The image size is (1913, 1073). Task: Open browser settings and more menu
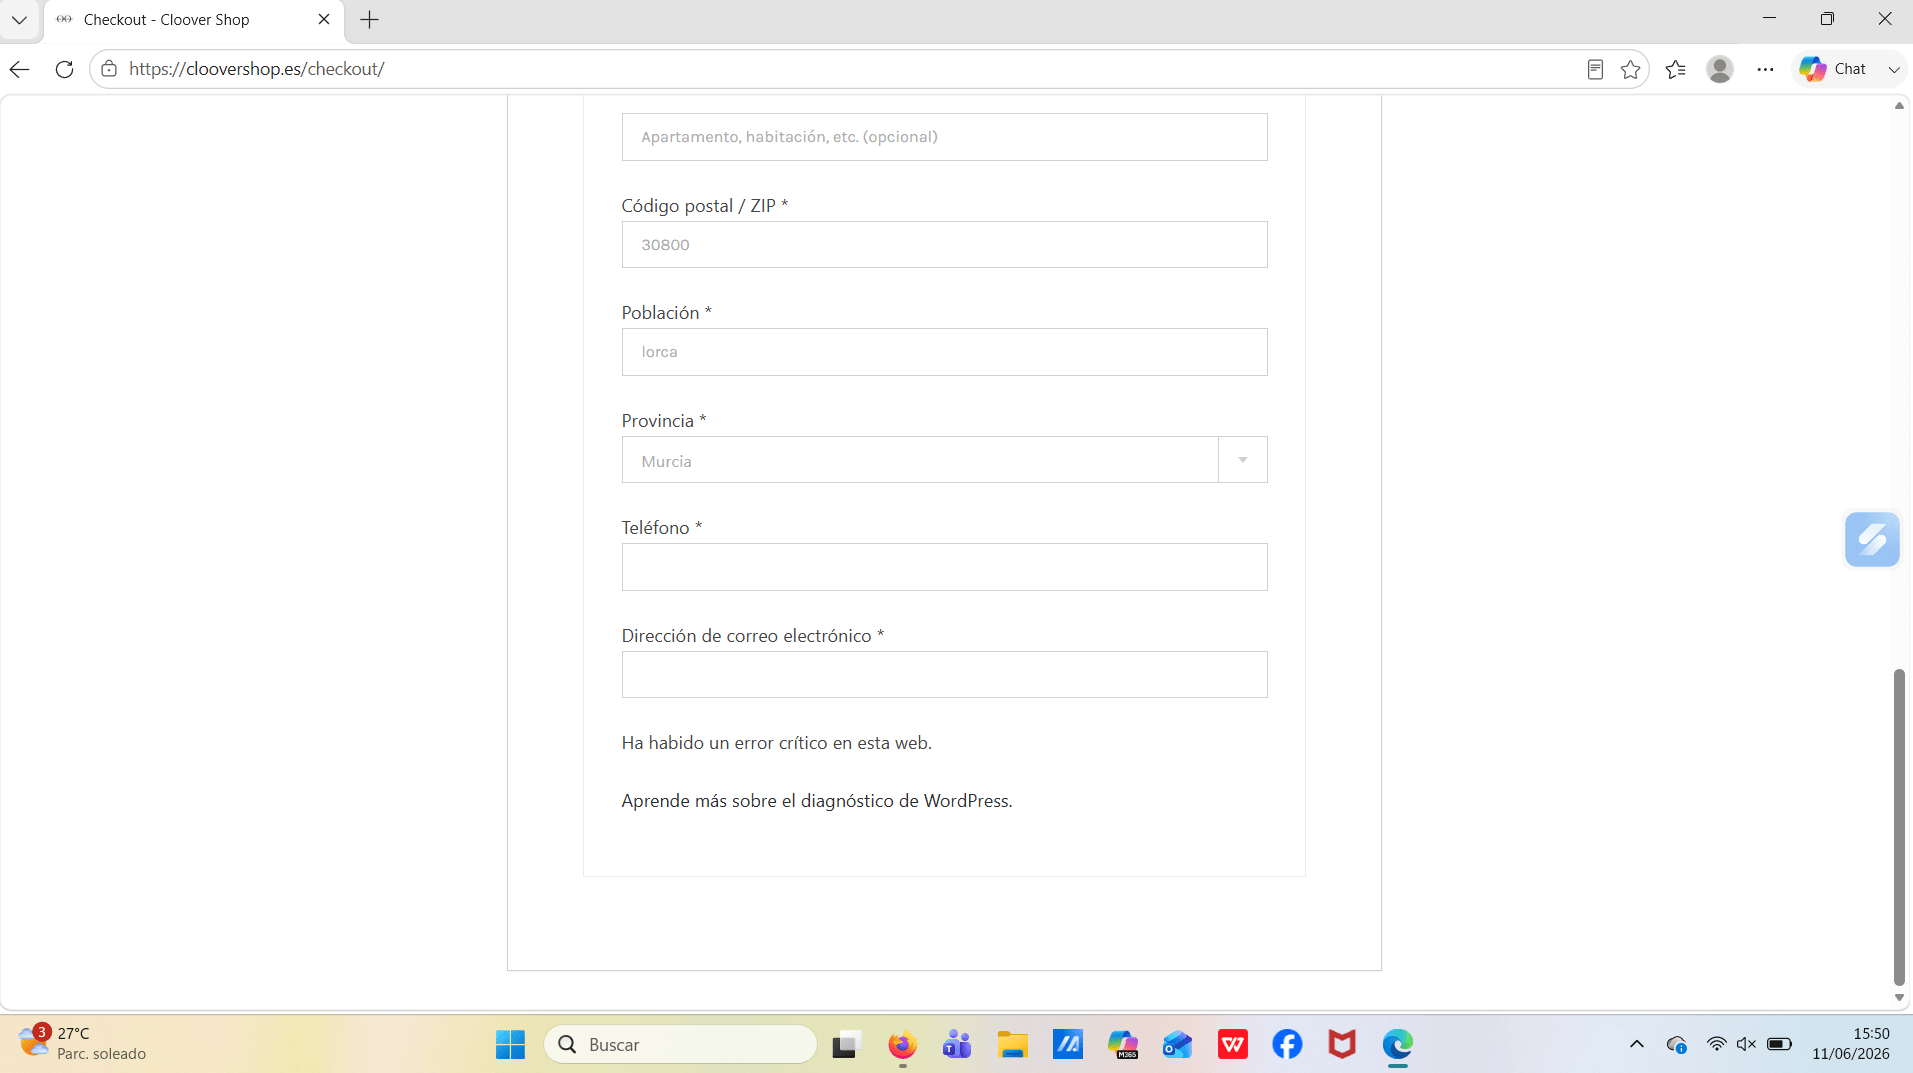[x=1765, y=69]
